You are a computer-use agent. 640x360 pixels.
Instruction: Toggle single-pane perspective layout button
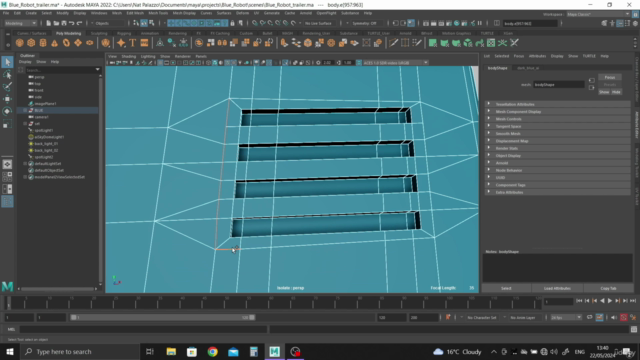(7, 164)
